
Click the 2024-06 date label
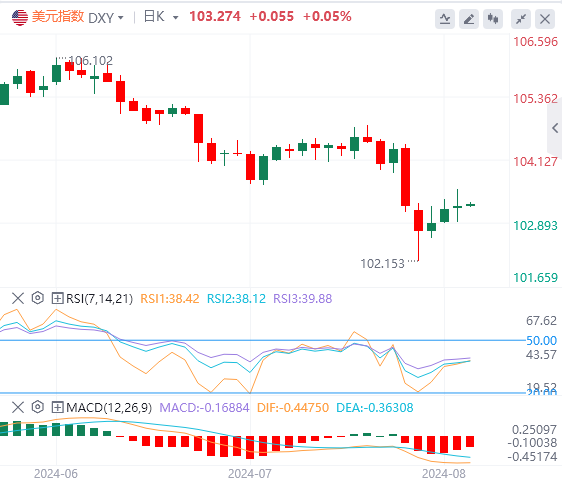tap(56, 474)
